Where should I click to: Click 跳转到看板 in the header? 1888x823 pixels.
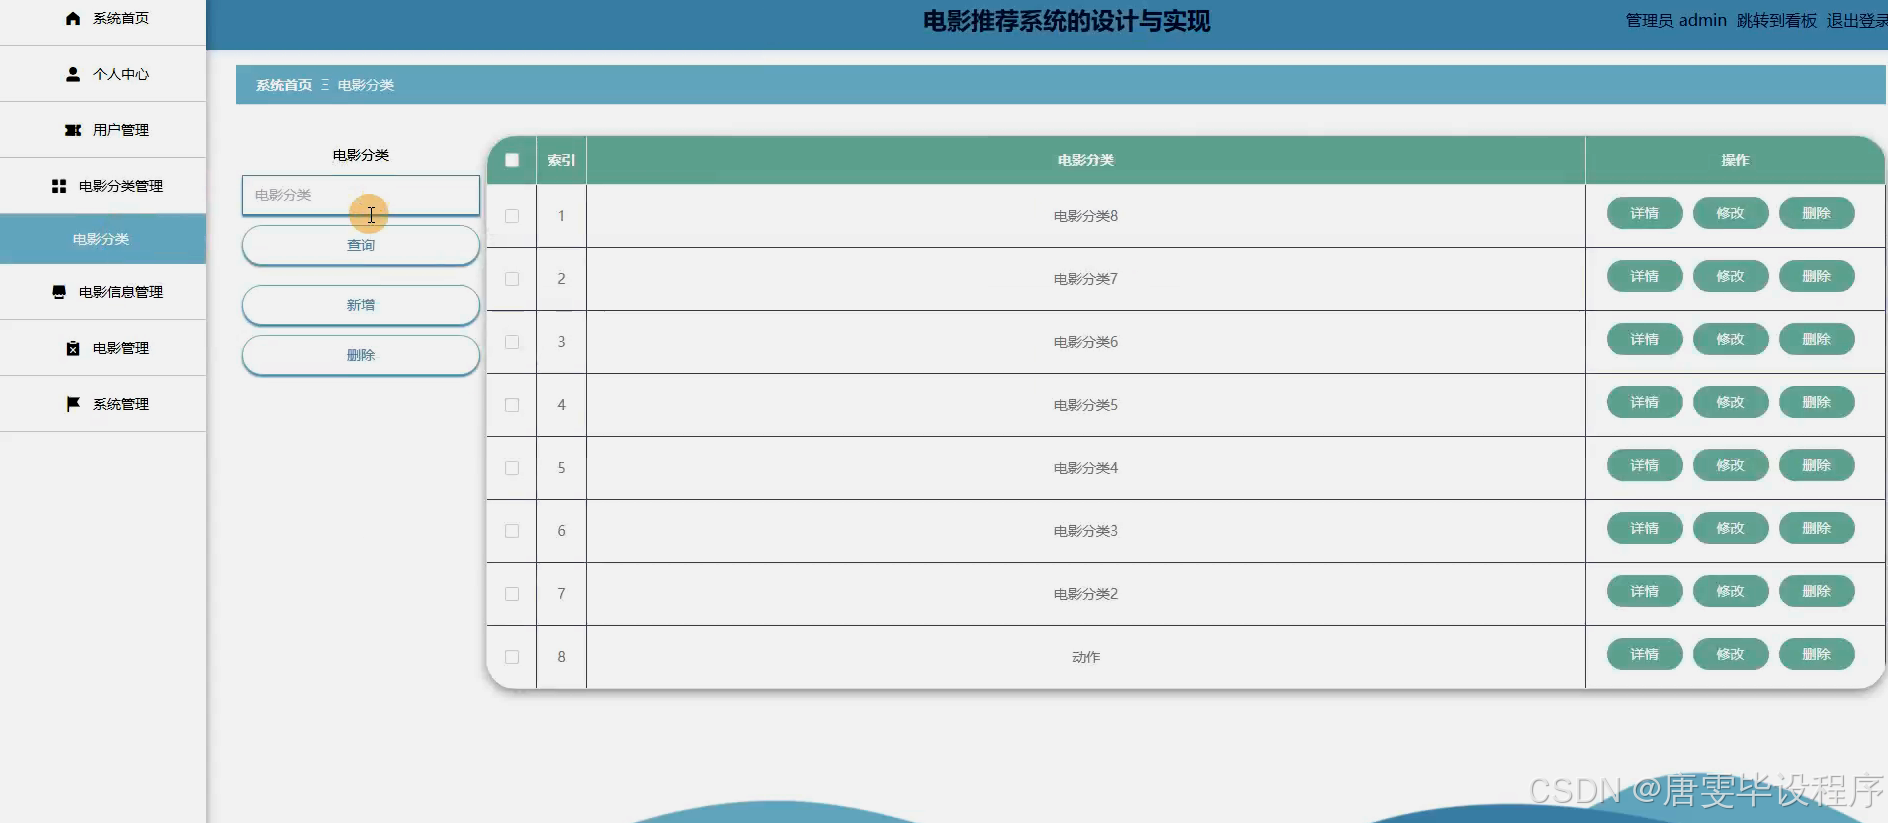[1776, 20]
